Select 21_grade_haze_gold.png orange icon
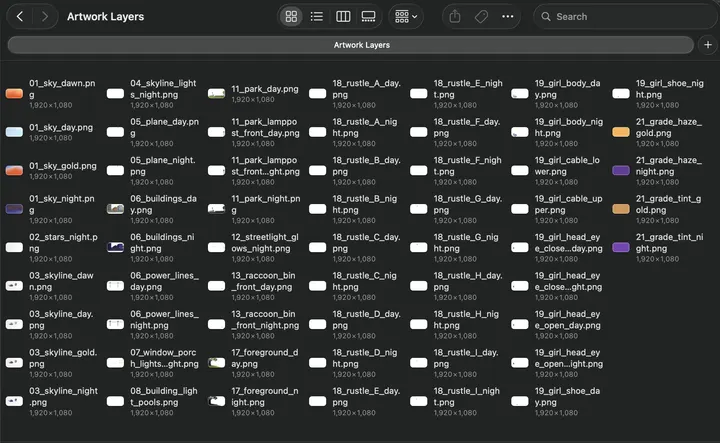Image resolution: width=720 pixels, height=443 pixels. [621, 132]
